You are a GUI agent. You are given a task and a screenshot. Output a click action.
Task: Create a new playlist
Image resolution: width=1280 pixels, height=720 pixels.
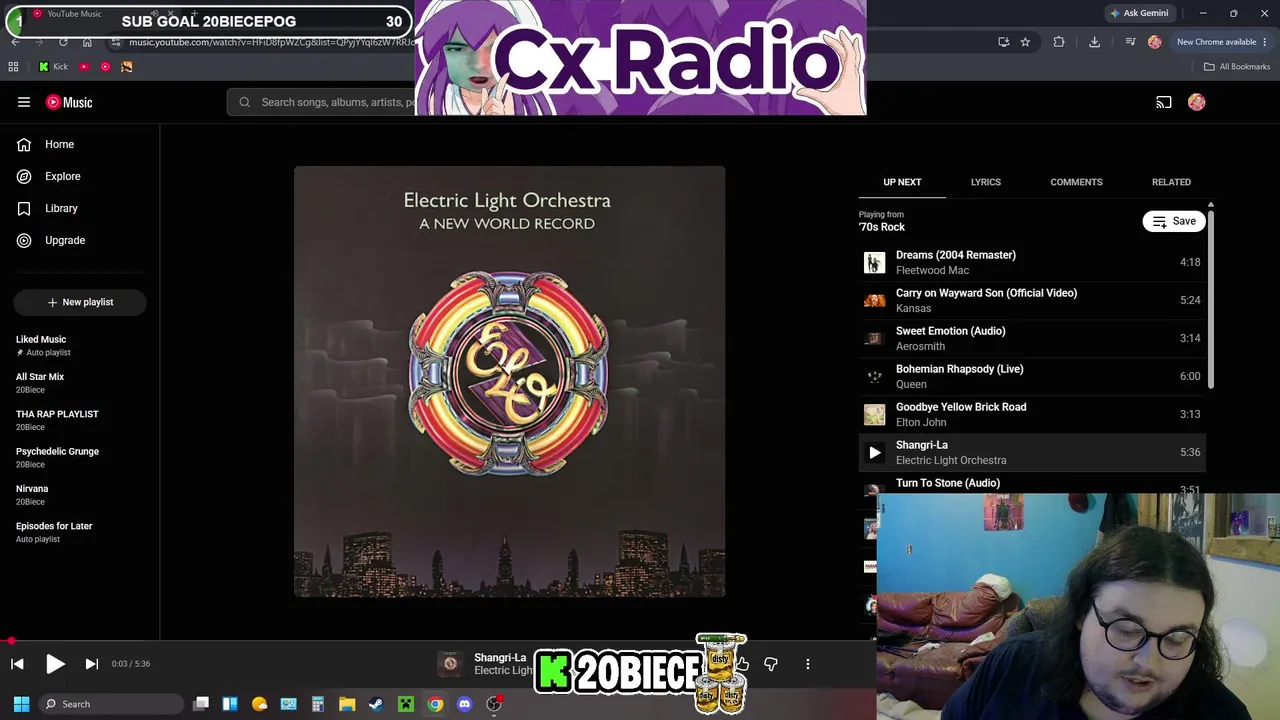click(x=80, y=302)
